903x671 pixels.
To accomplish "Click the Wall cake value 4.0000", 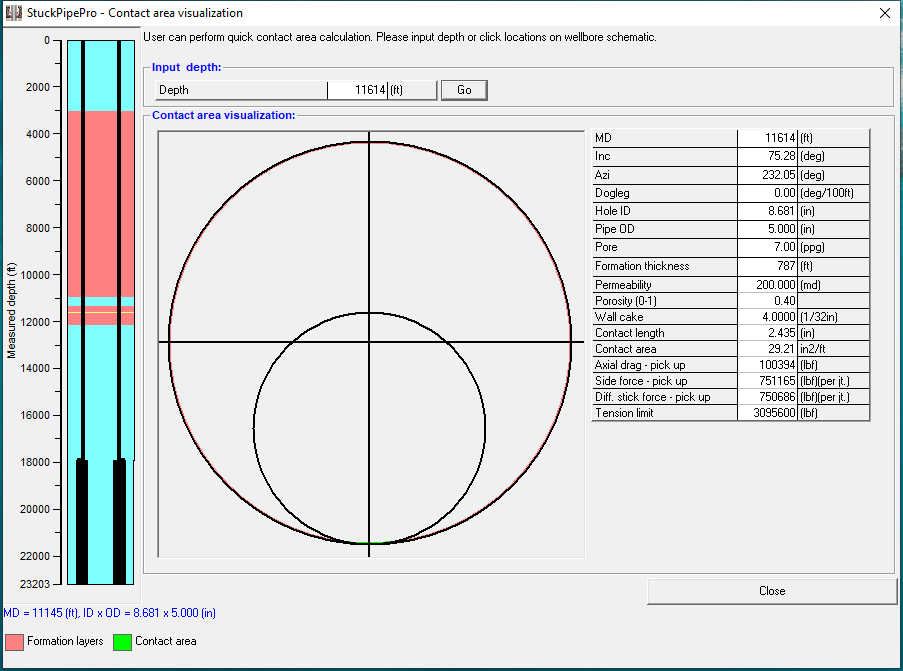I will (767, 316).
